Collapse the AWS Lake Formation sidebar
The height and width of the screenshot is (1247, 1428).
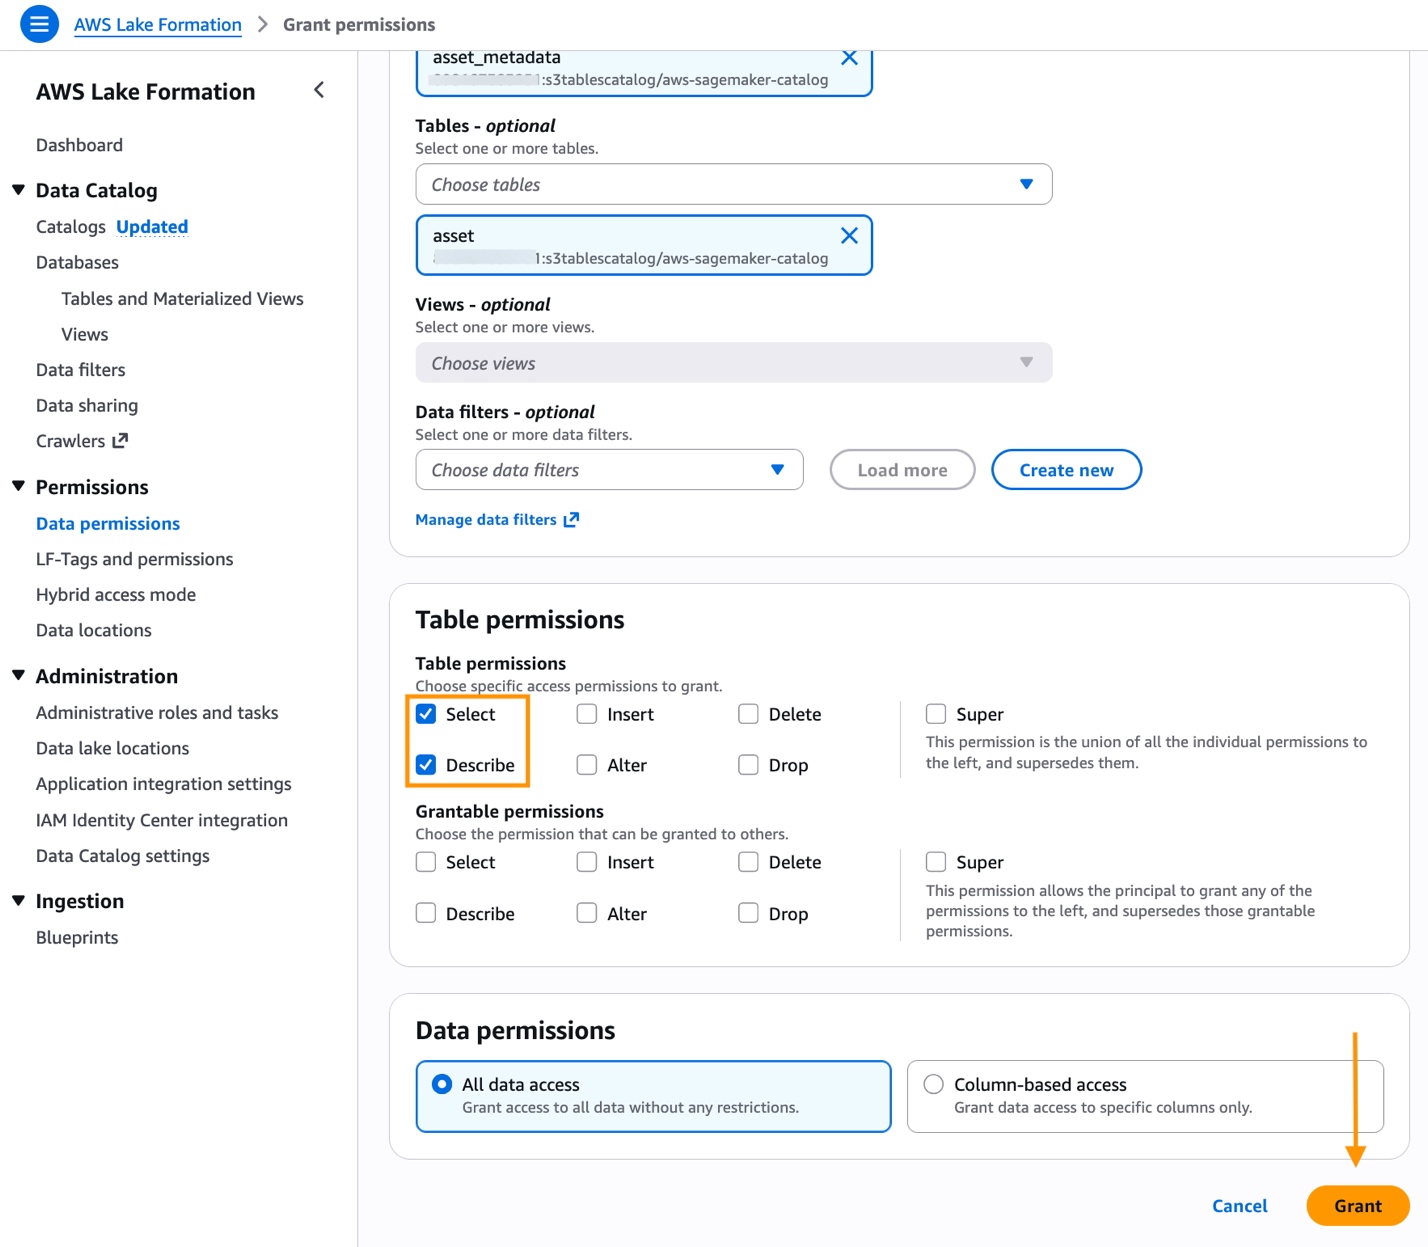[318, 90]
